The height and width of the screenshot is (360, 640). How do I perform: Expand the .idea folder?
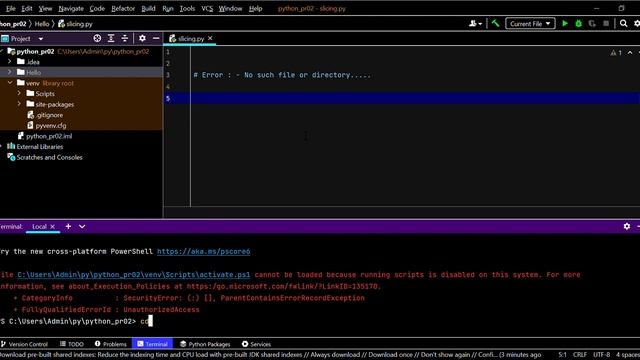pos(10,62)
